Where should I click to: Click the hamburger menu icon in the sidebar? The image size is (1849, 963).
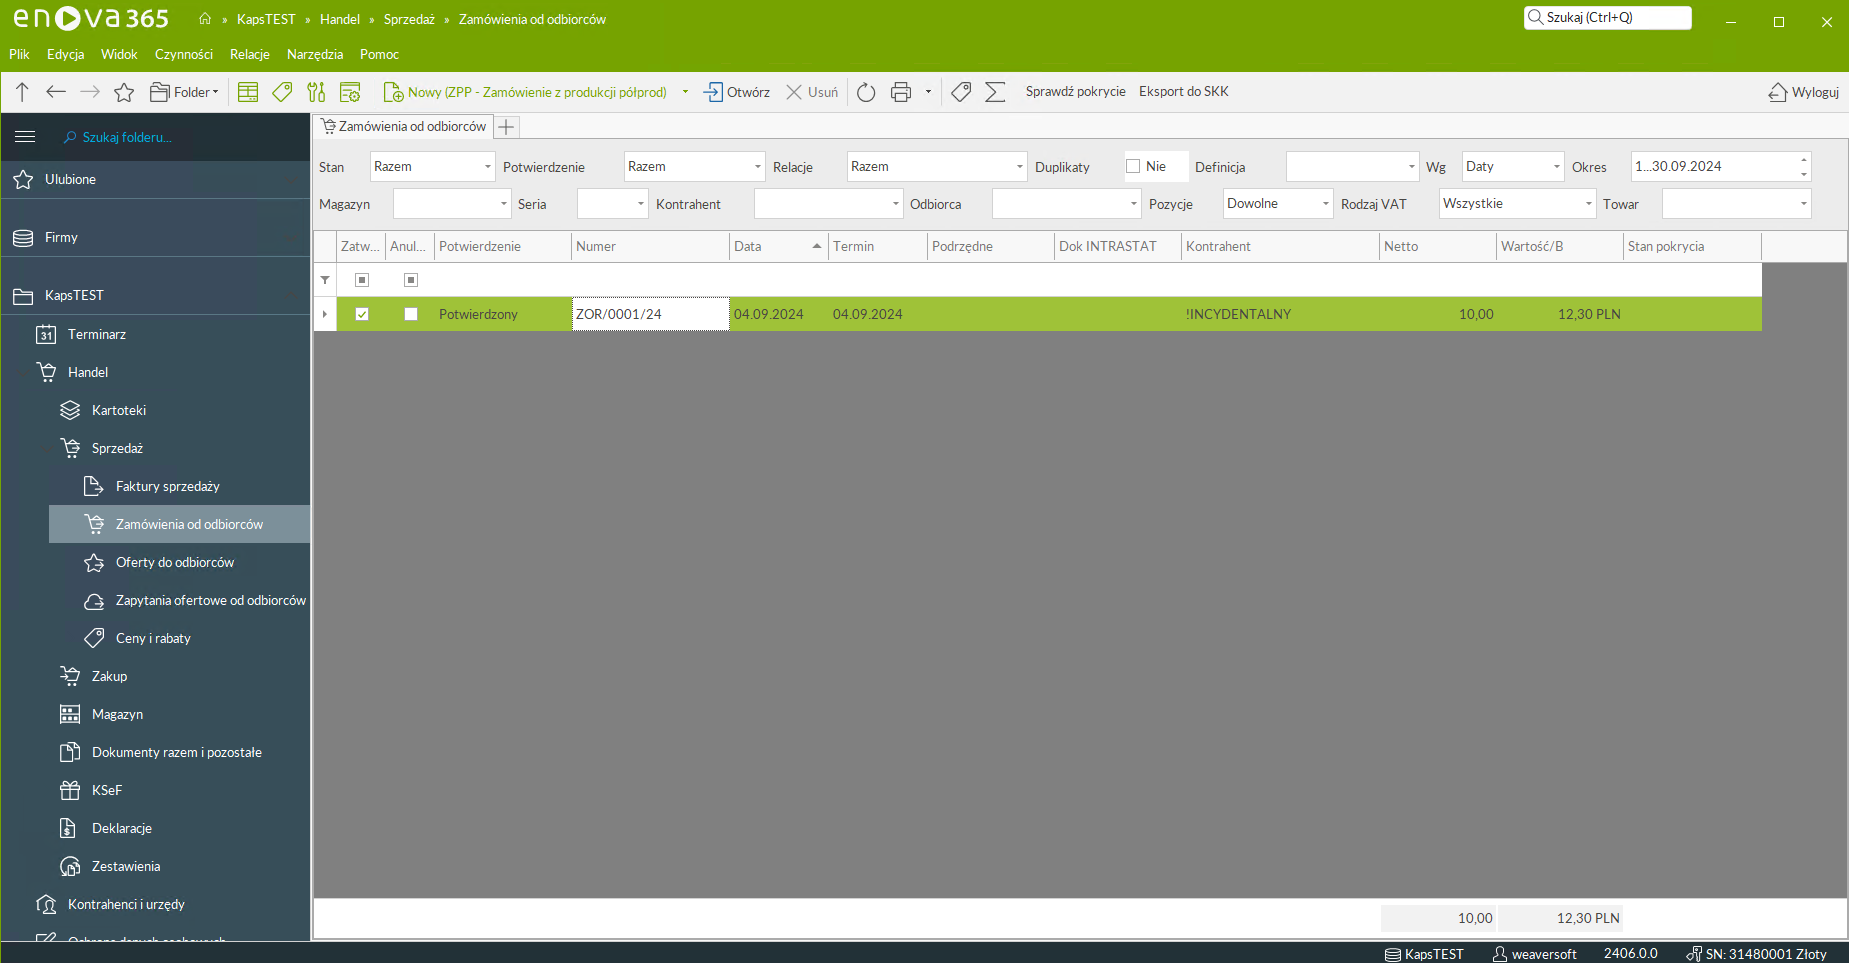(x=25, y=137)
